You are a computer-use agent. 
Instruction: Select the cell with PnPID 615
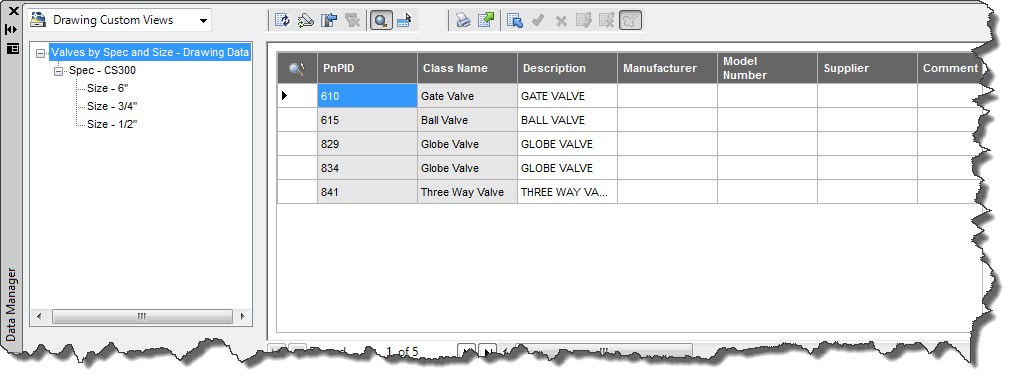[x=367, y=120]
